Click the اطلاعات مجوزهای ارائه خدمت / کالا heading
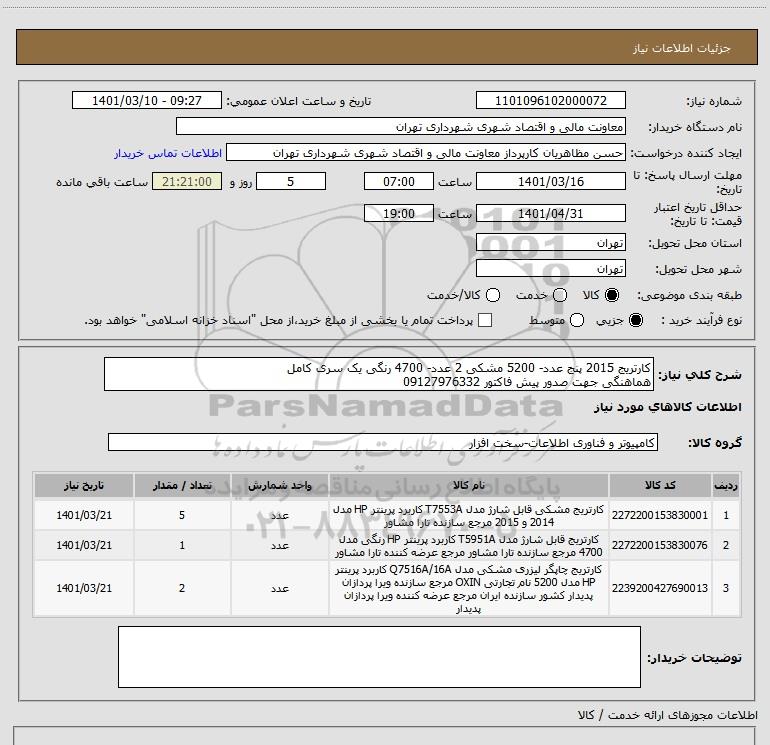The height and width of the screenshot is (745, 770). (667, 715)
